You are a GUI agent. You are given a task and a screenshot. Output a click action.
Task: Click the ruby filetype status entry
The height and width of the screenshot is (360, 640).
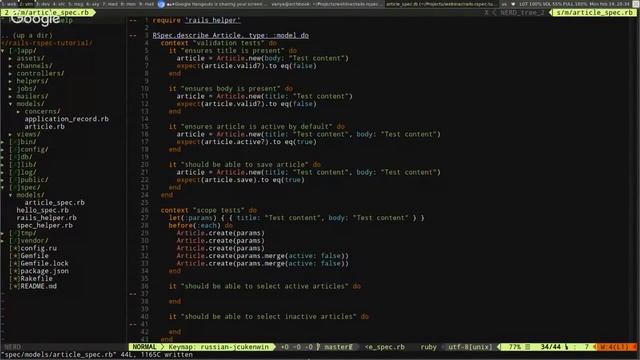[x=428, y=347]
